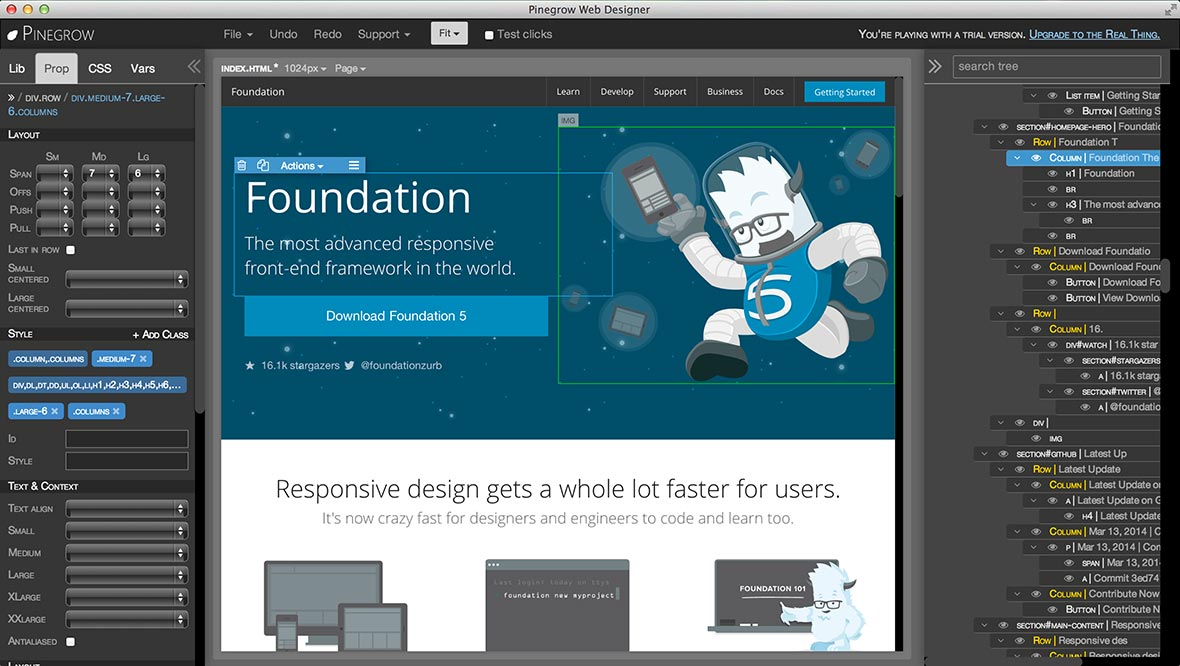Collapse the Row Download Foundatio tree node

[1000, 251]
